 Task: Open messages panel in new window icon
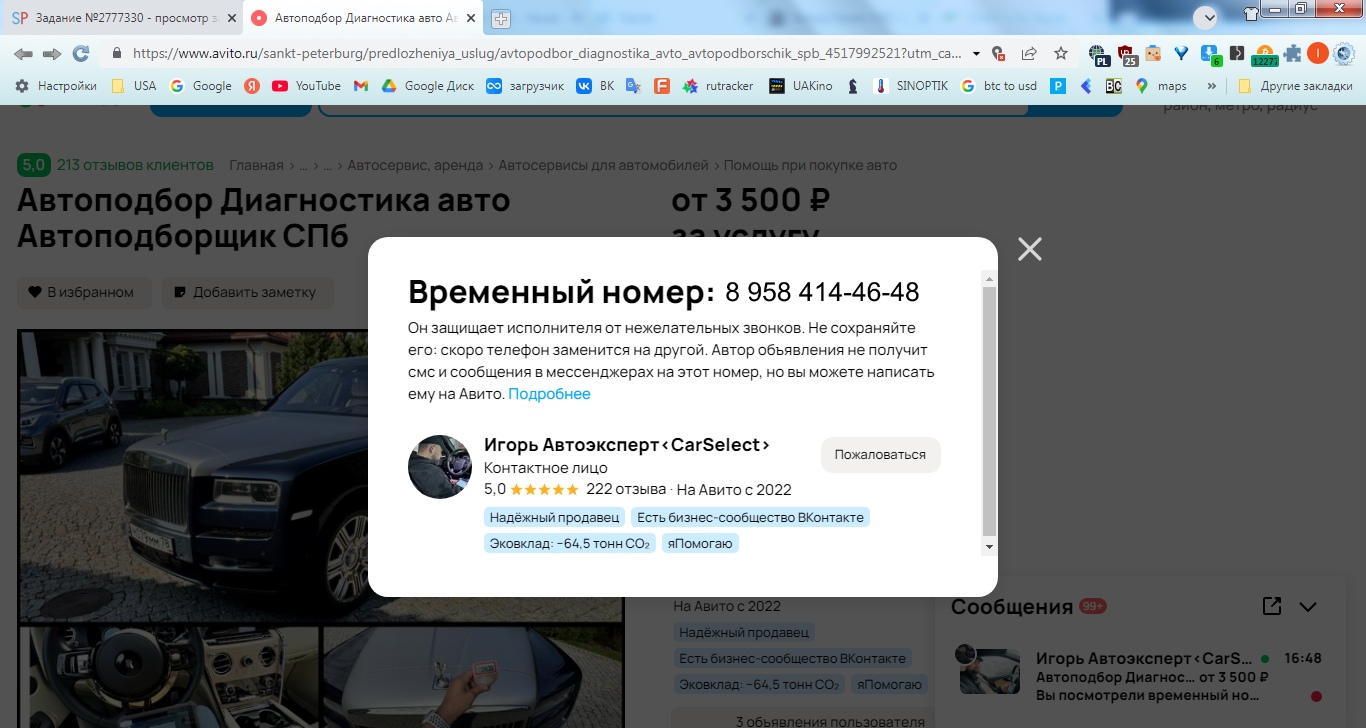pos(1272,606)
